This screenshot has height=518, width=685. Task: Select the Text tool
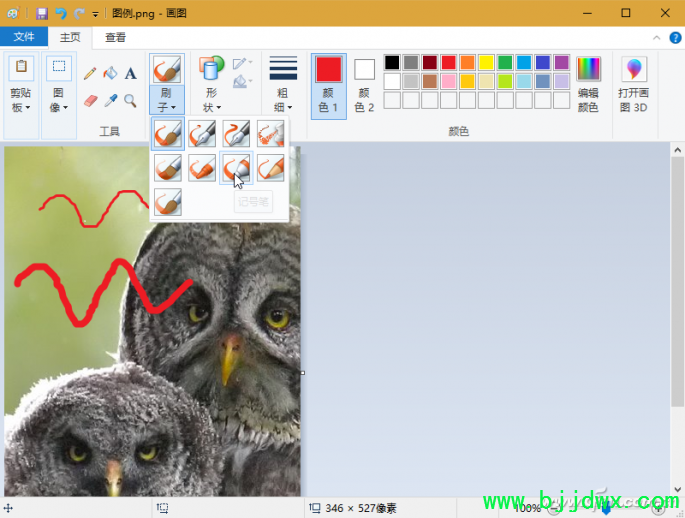click(x=130, y=73)
